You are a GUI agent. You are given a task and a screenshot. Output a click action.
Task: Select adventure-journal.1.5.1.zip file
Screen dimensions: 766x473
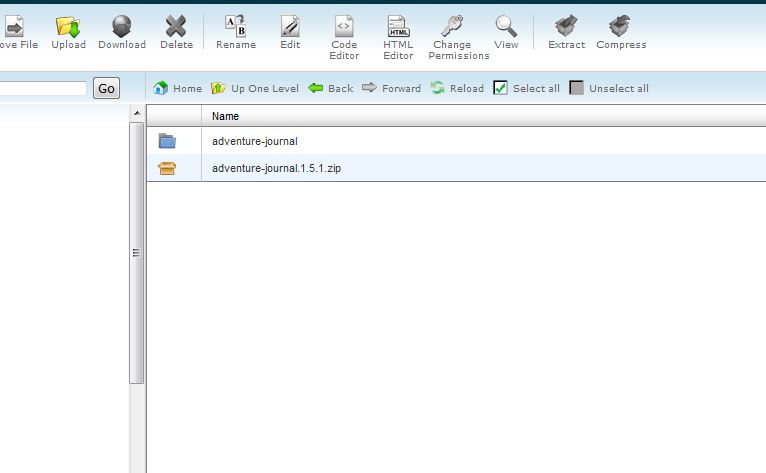click(x=276, y=169)
